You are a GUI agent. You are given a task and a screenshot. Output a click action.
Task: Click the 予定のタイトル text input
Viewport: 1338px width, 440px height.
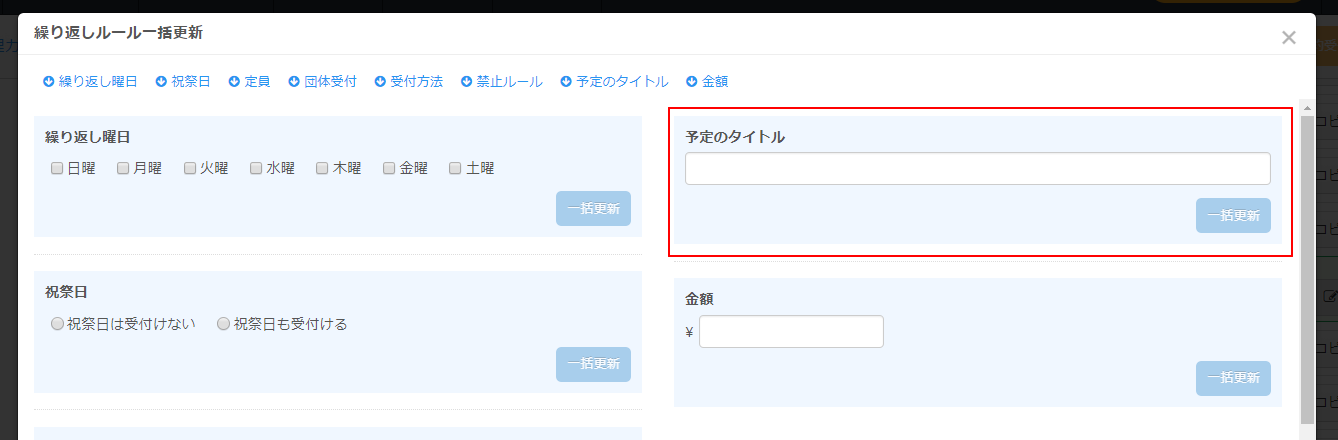click(x=977, y=169)
